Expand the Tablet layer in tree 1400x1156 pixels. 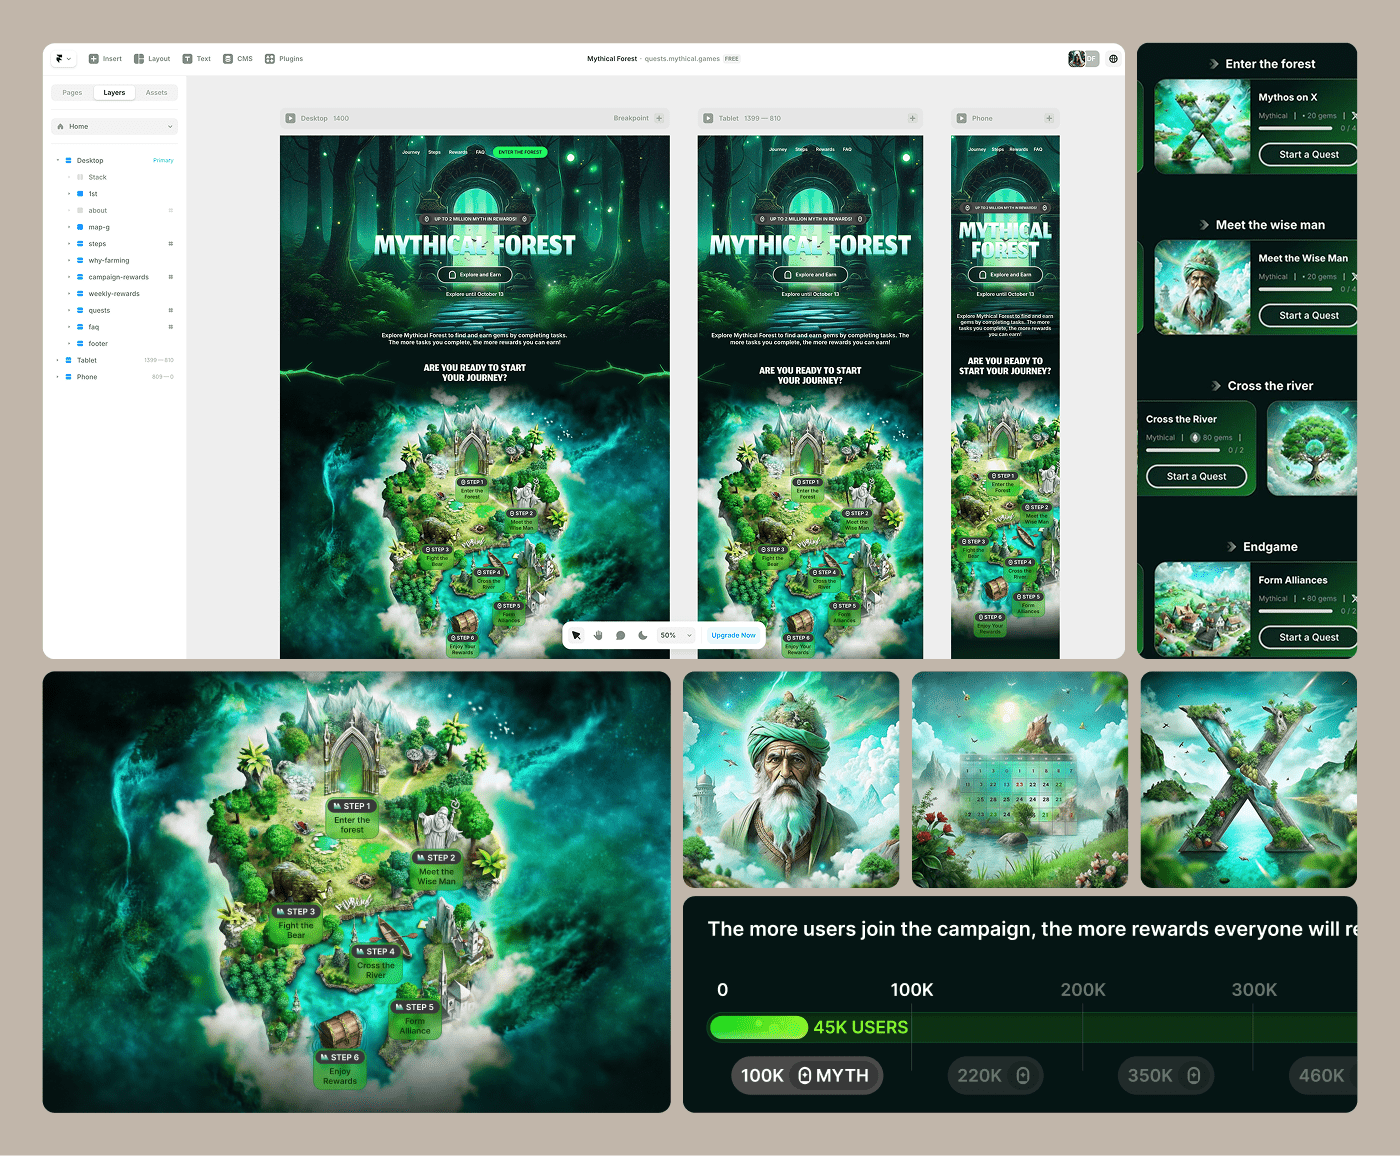[57, 360]
